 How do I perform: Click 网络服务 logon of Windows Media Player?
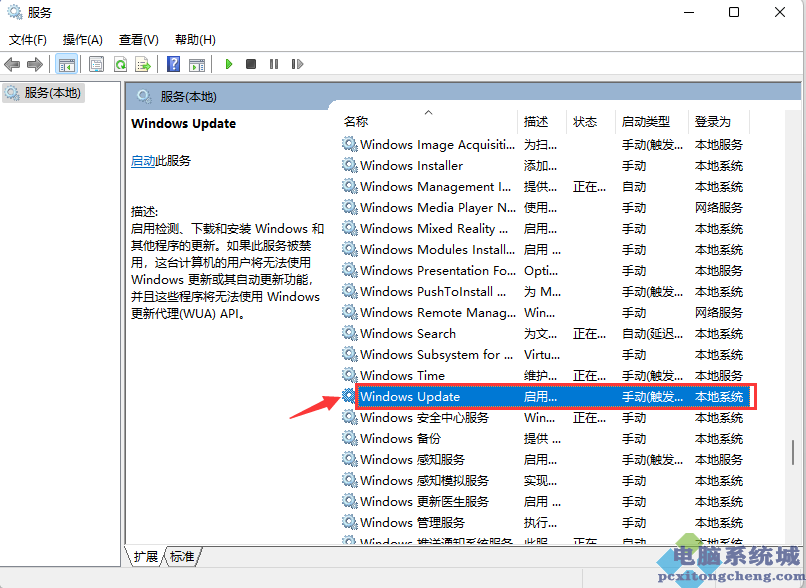coord(719,208)
